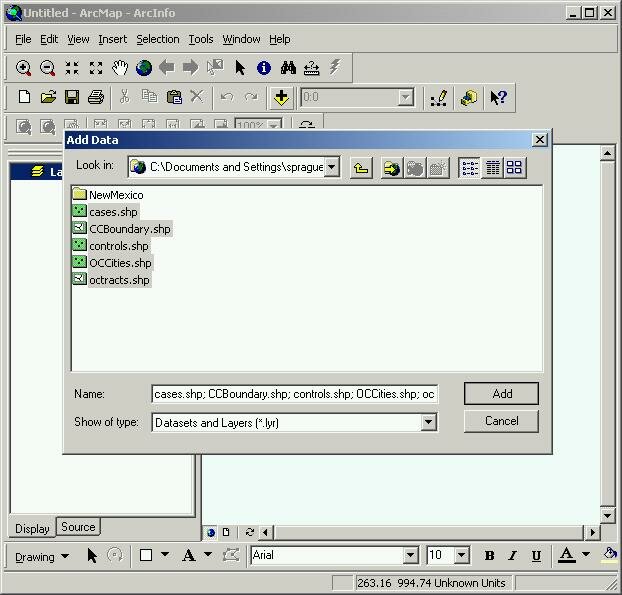
Task: Open the View menu
Action: pyautogui.click(x=78, y=39)
